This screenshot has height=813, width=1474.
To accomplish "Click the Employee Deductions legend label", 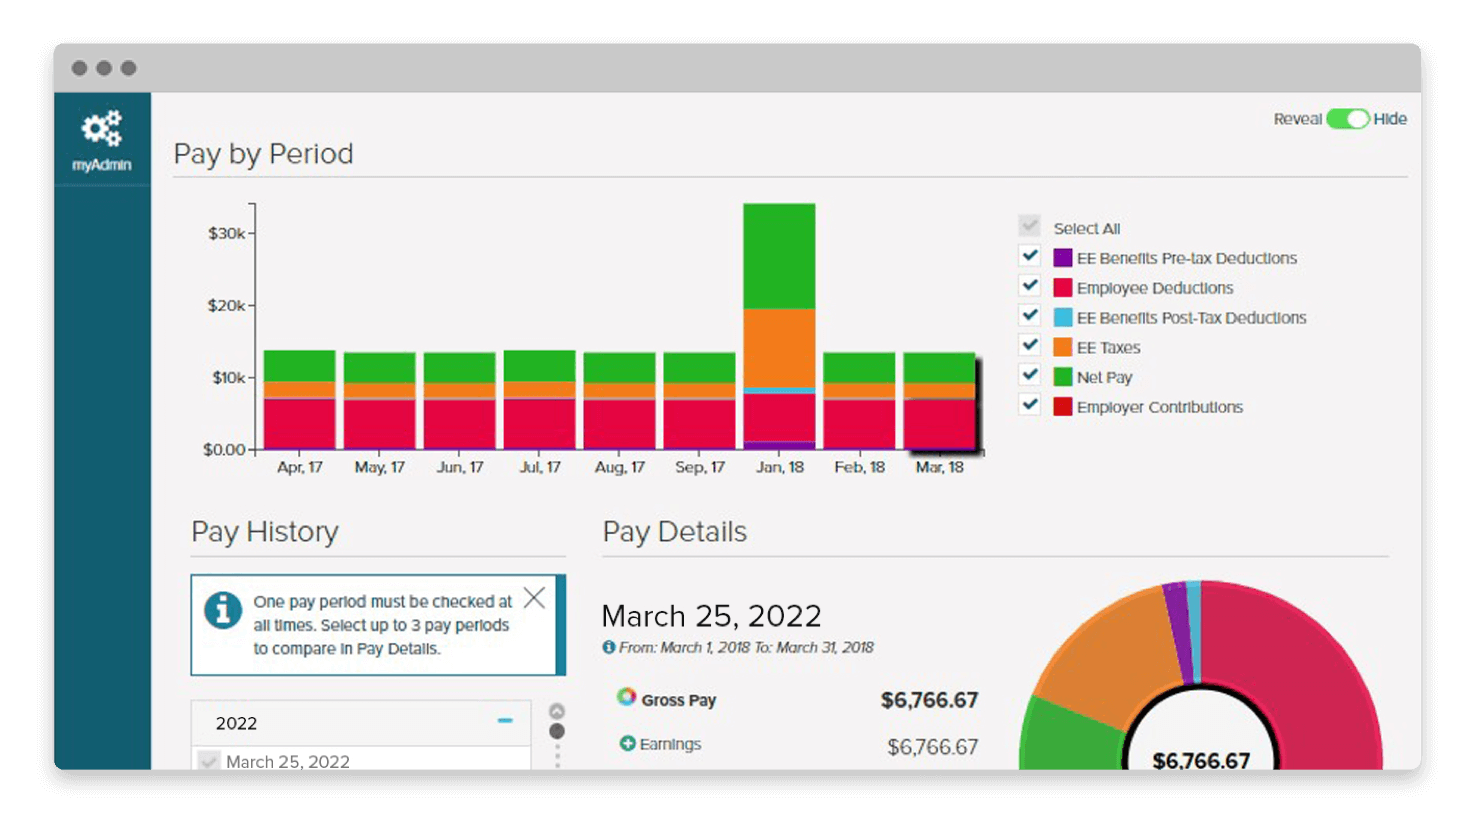I will 1155,288.
